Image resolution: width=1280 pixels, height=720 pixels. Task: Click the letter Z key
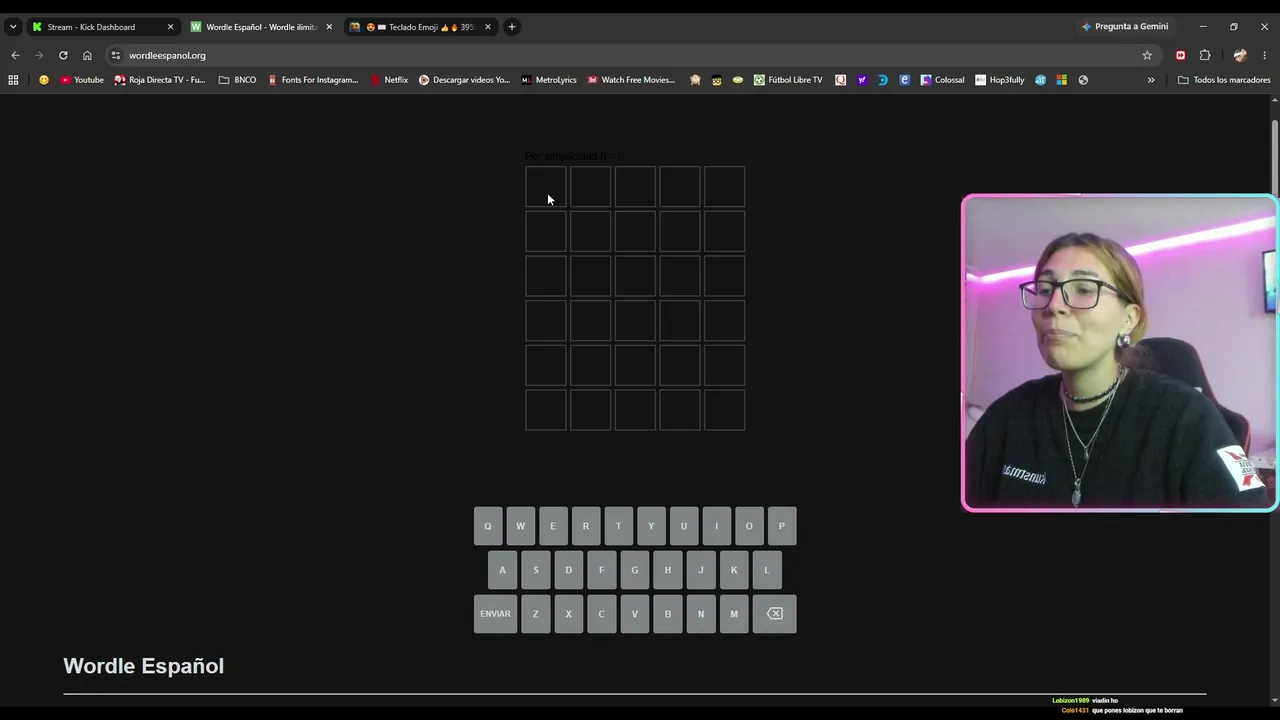point(535,614)
